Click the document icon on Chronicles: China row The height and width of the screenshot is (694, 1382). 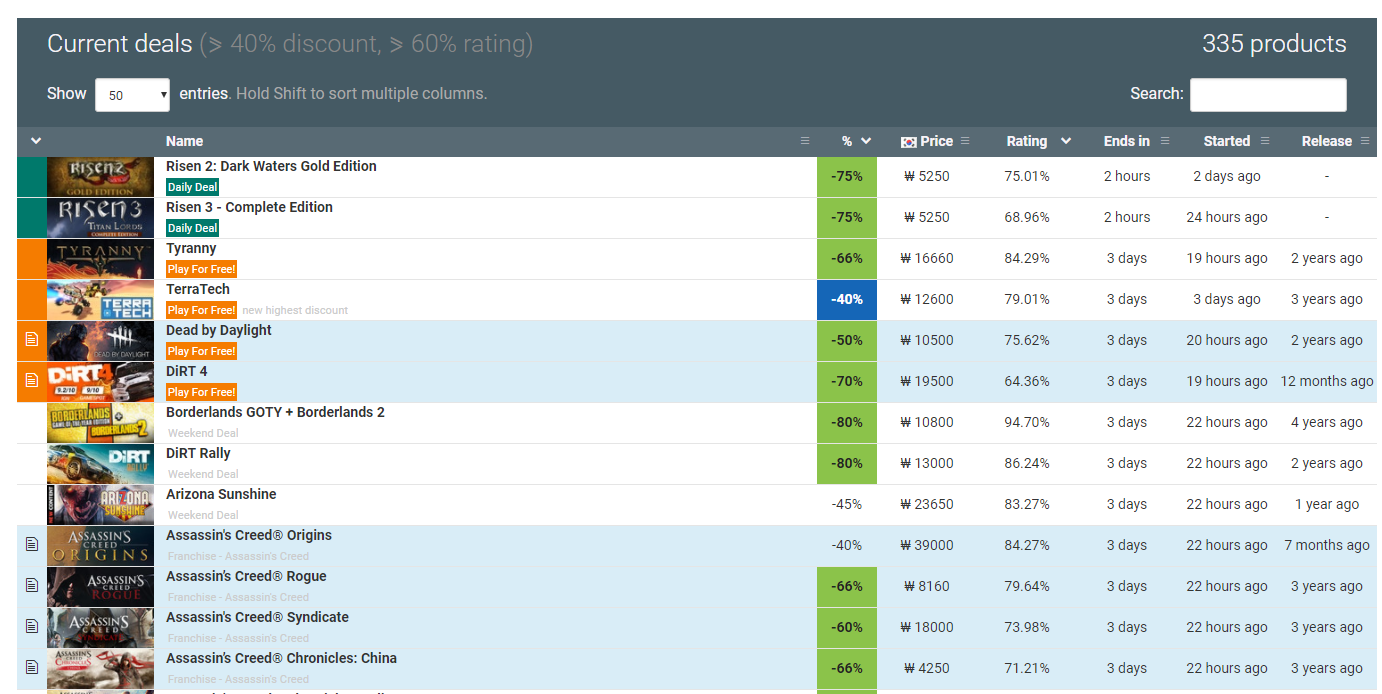(x=31, y=667)
